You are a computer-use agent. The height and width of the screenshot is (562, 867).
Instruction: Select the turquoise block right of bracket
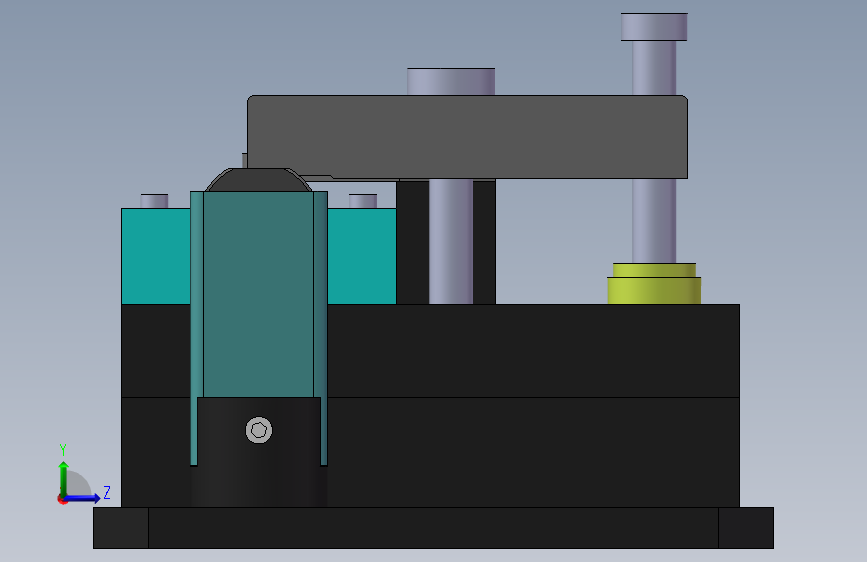362,256
